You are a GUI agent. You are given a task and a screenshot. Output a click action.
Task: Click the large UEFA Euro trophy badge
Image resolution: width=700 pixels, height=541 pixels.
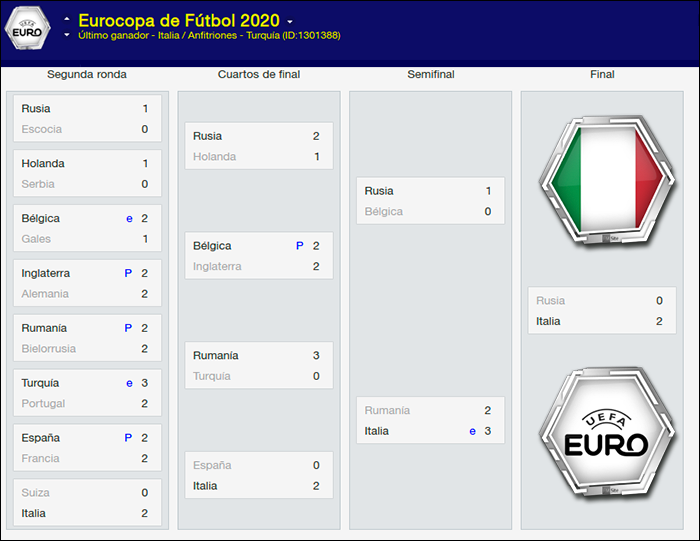pos(607,433)
